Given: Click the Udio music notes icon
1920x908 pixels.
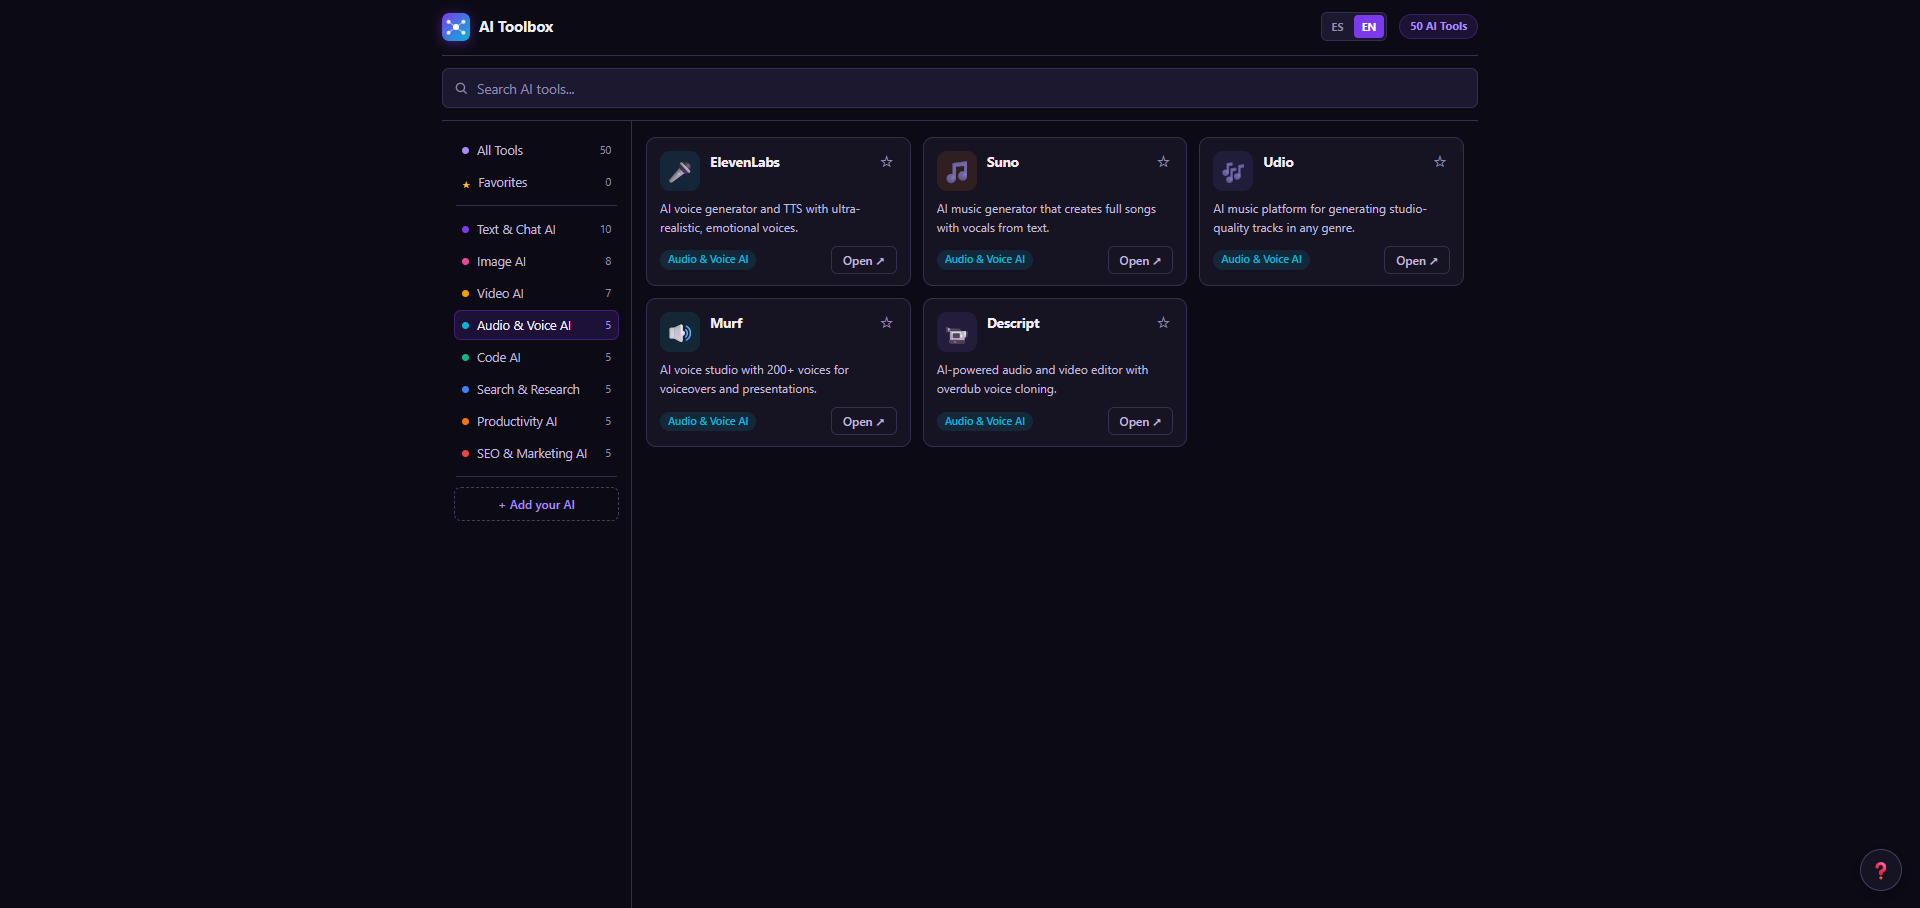Looking at the screenshot, I should (x=1233, y=171).
